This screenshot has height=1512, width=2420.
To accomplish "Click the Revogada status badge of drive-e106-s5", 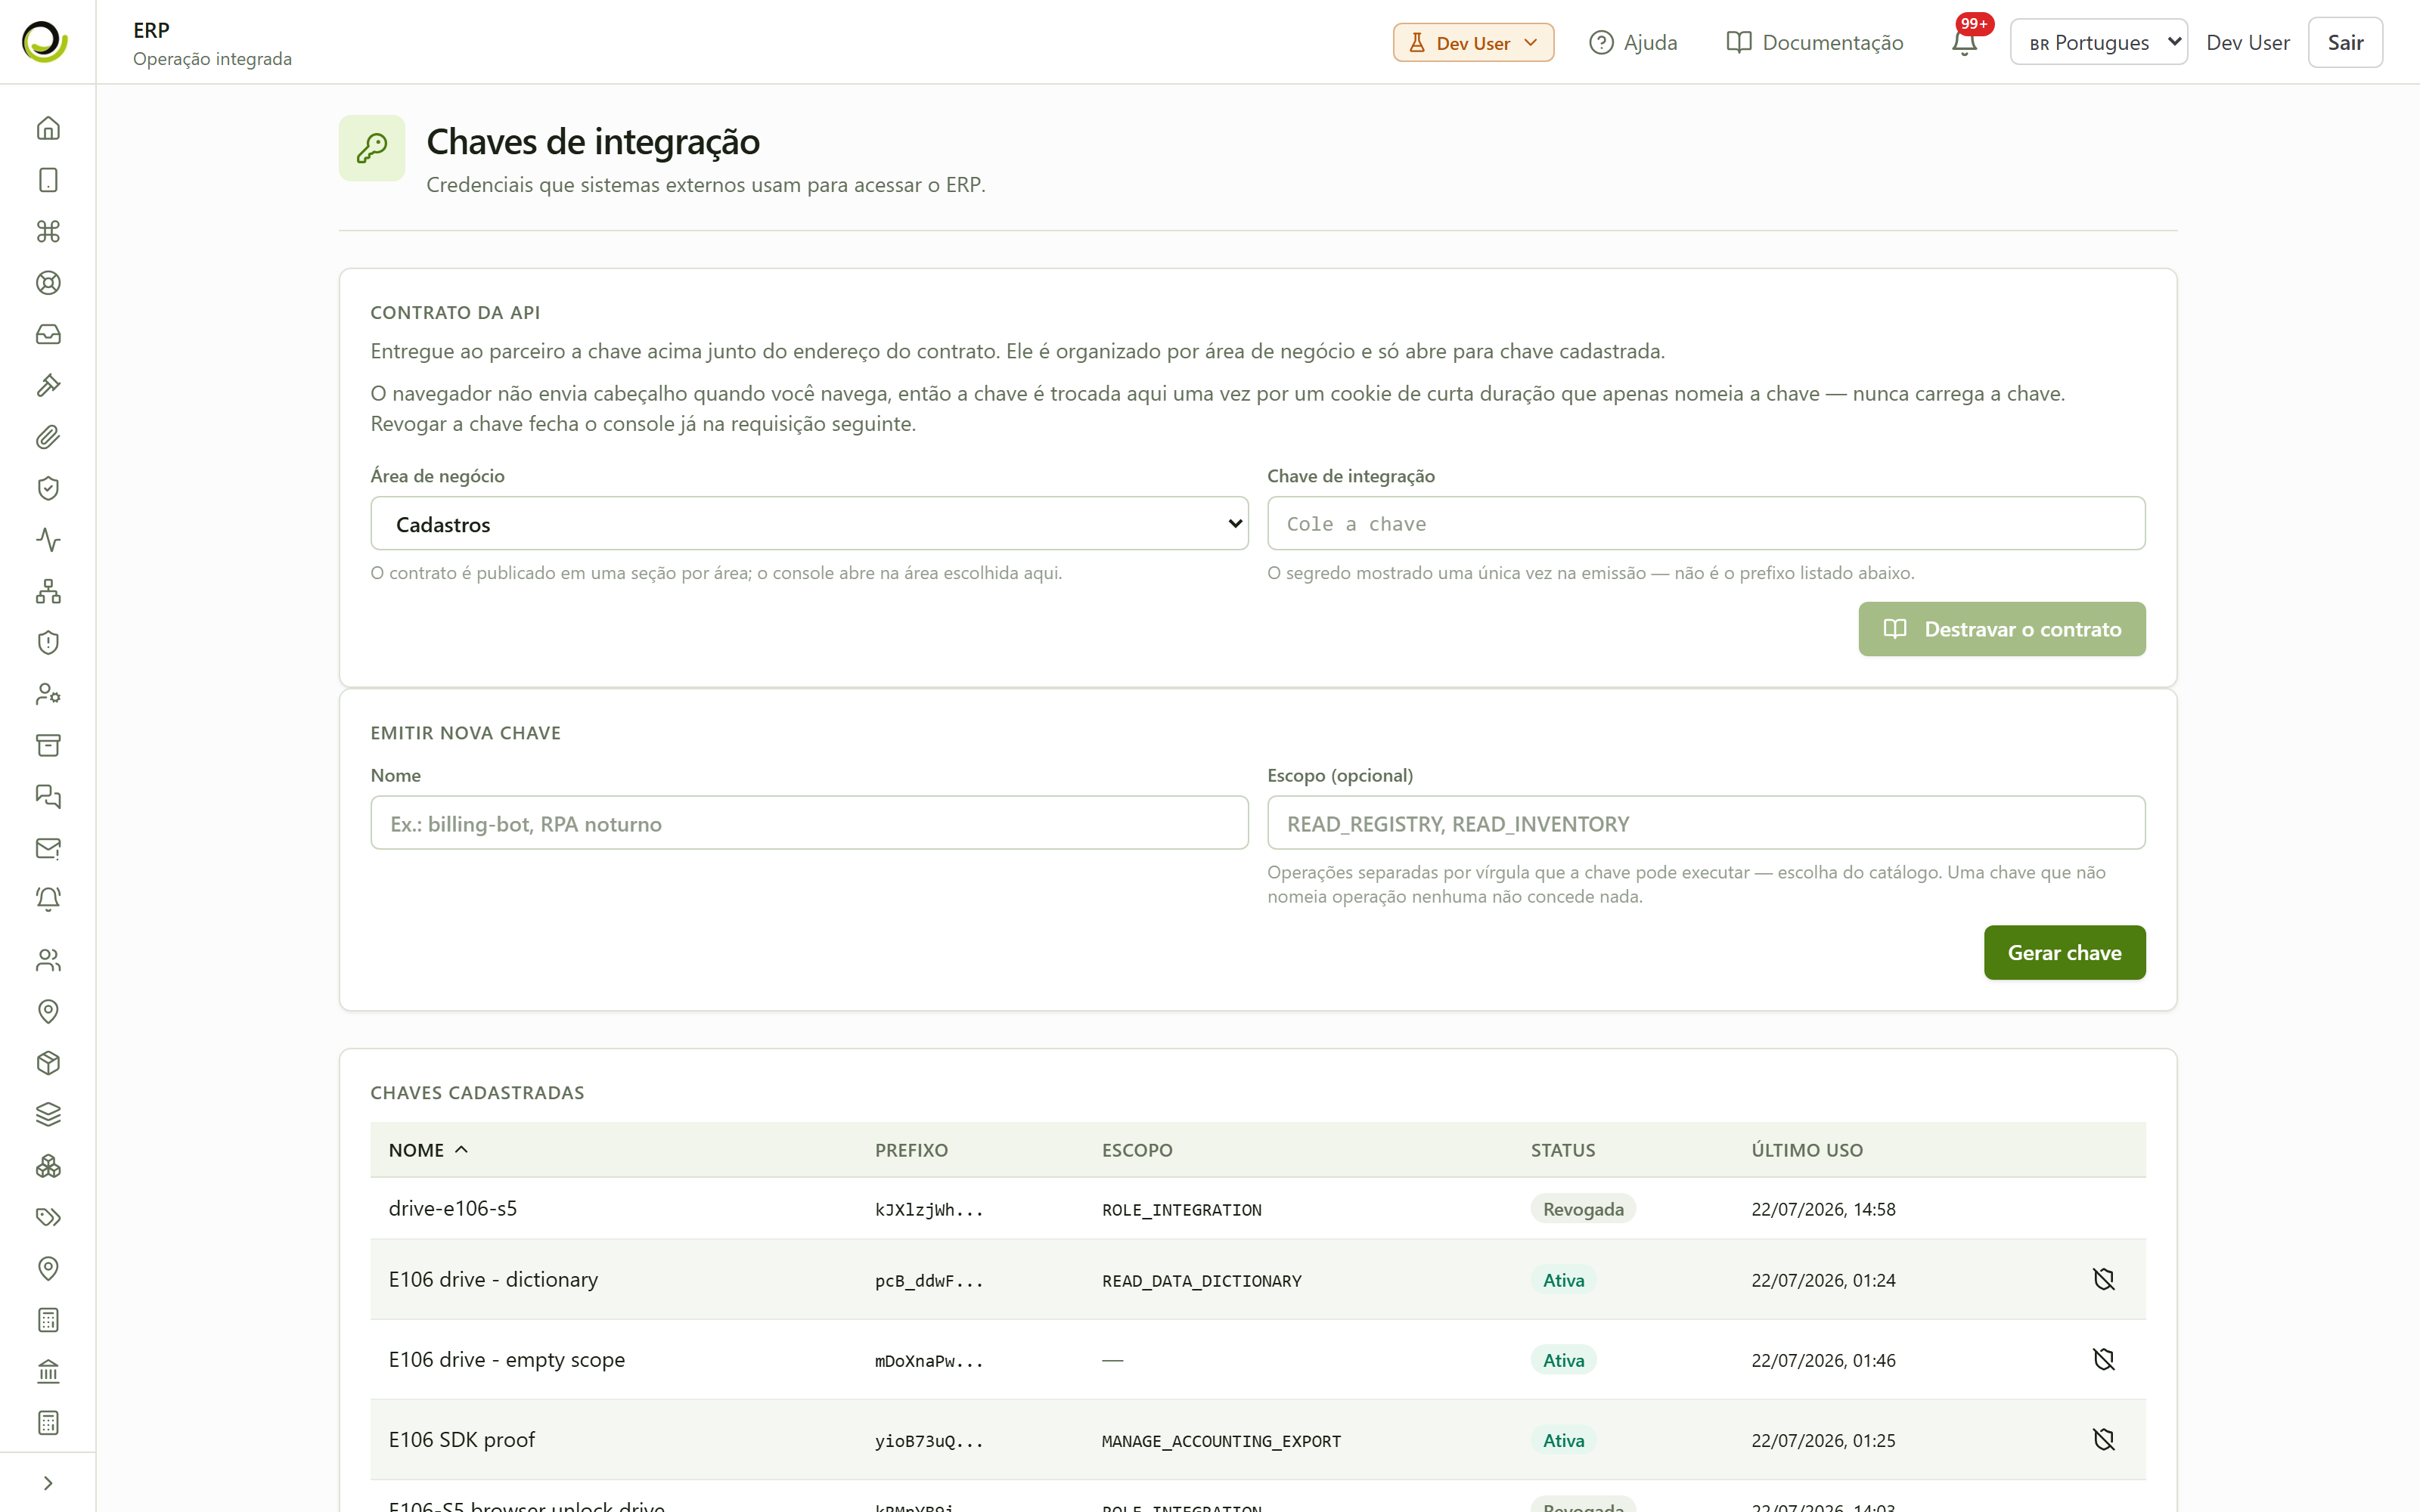I will [1583, 1208].
